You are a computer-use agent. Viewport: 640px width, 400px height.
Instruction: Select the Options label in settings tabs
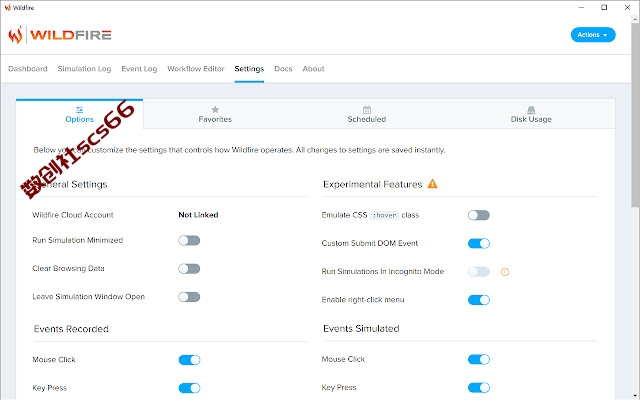tap(80, 119)
